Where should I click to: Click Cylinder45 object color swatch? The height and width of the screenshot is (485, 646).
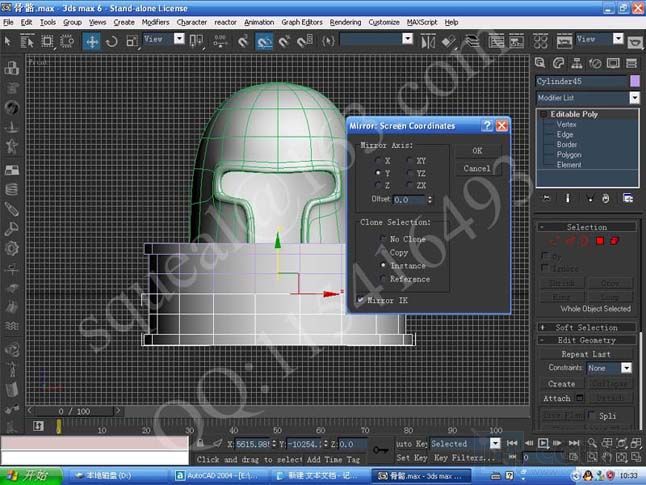click(x=635, y=81)
